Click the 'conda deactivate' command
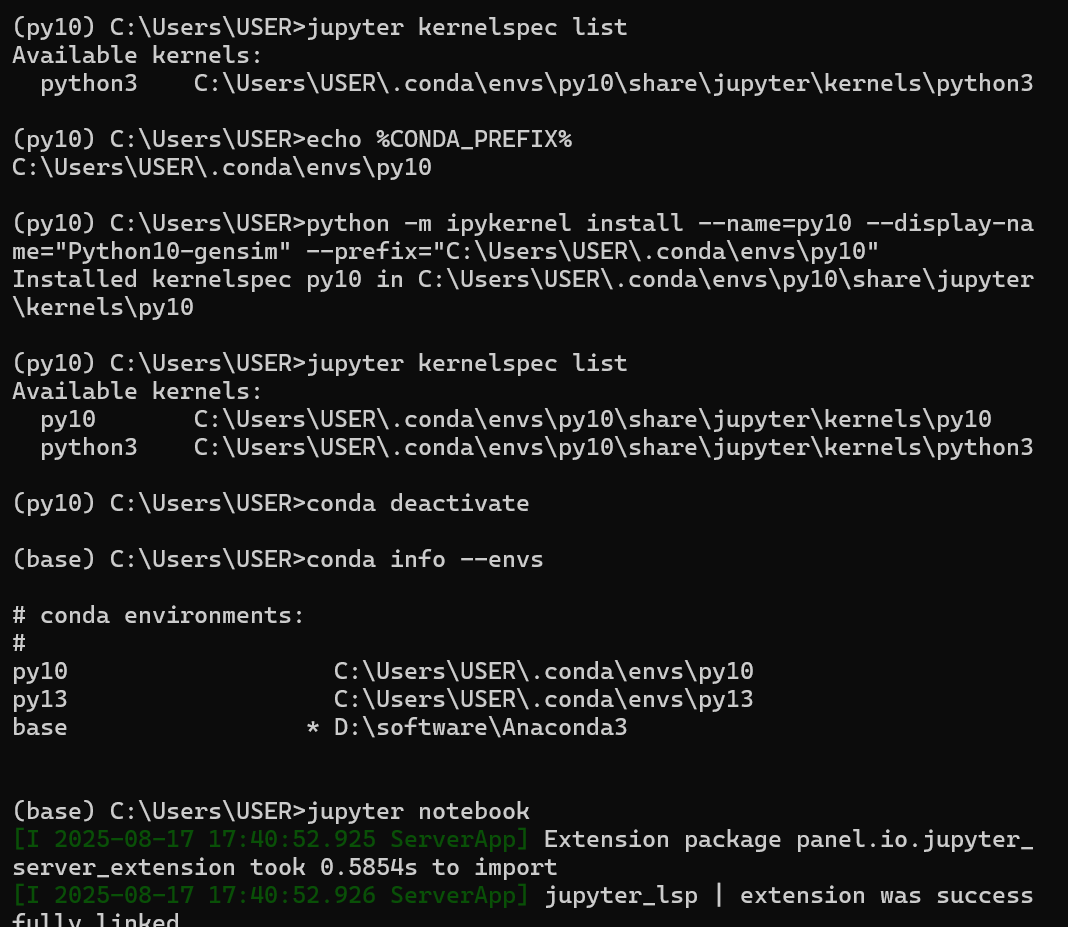 418,504
